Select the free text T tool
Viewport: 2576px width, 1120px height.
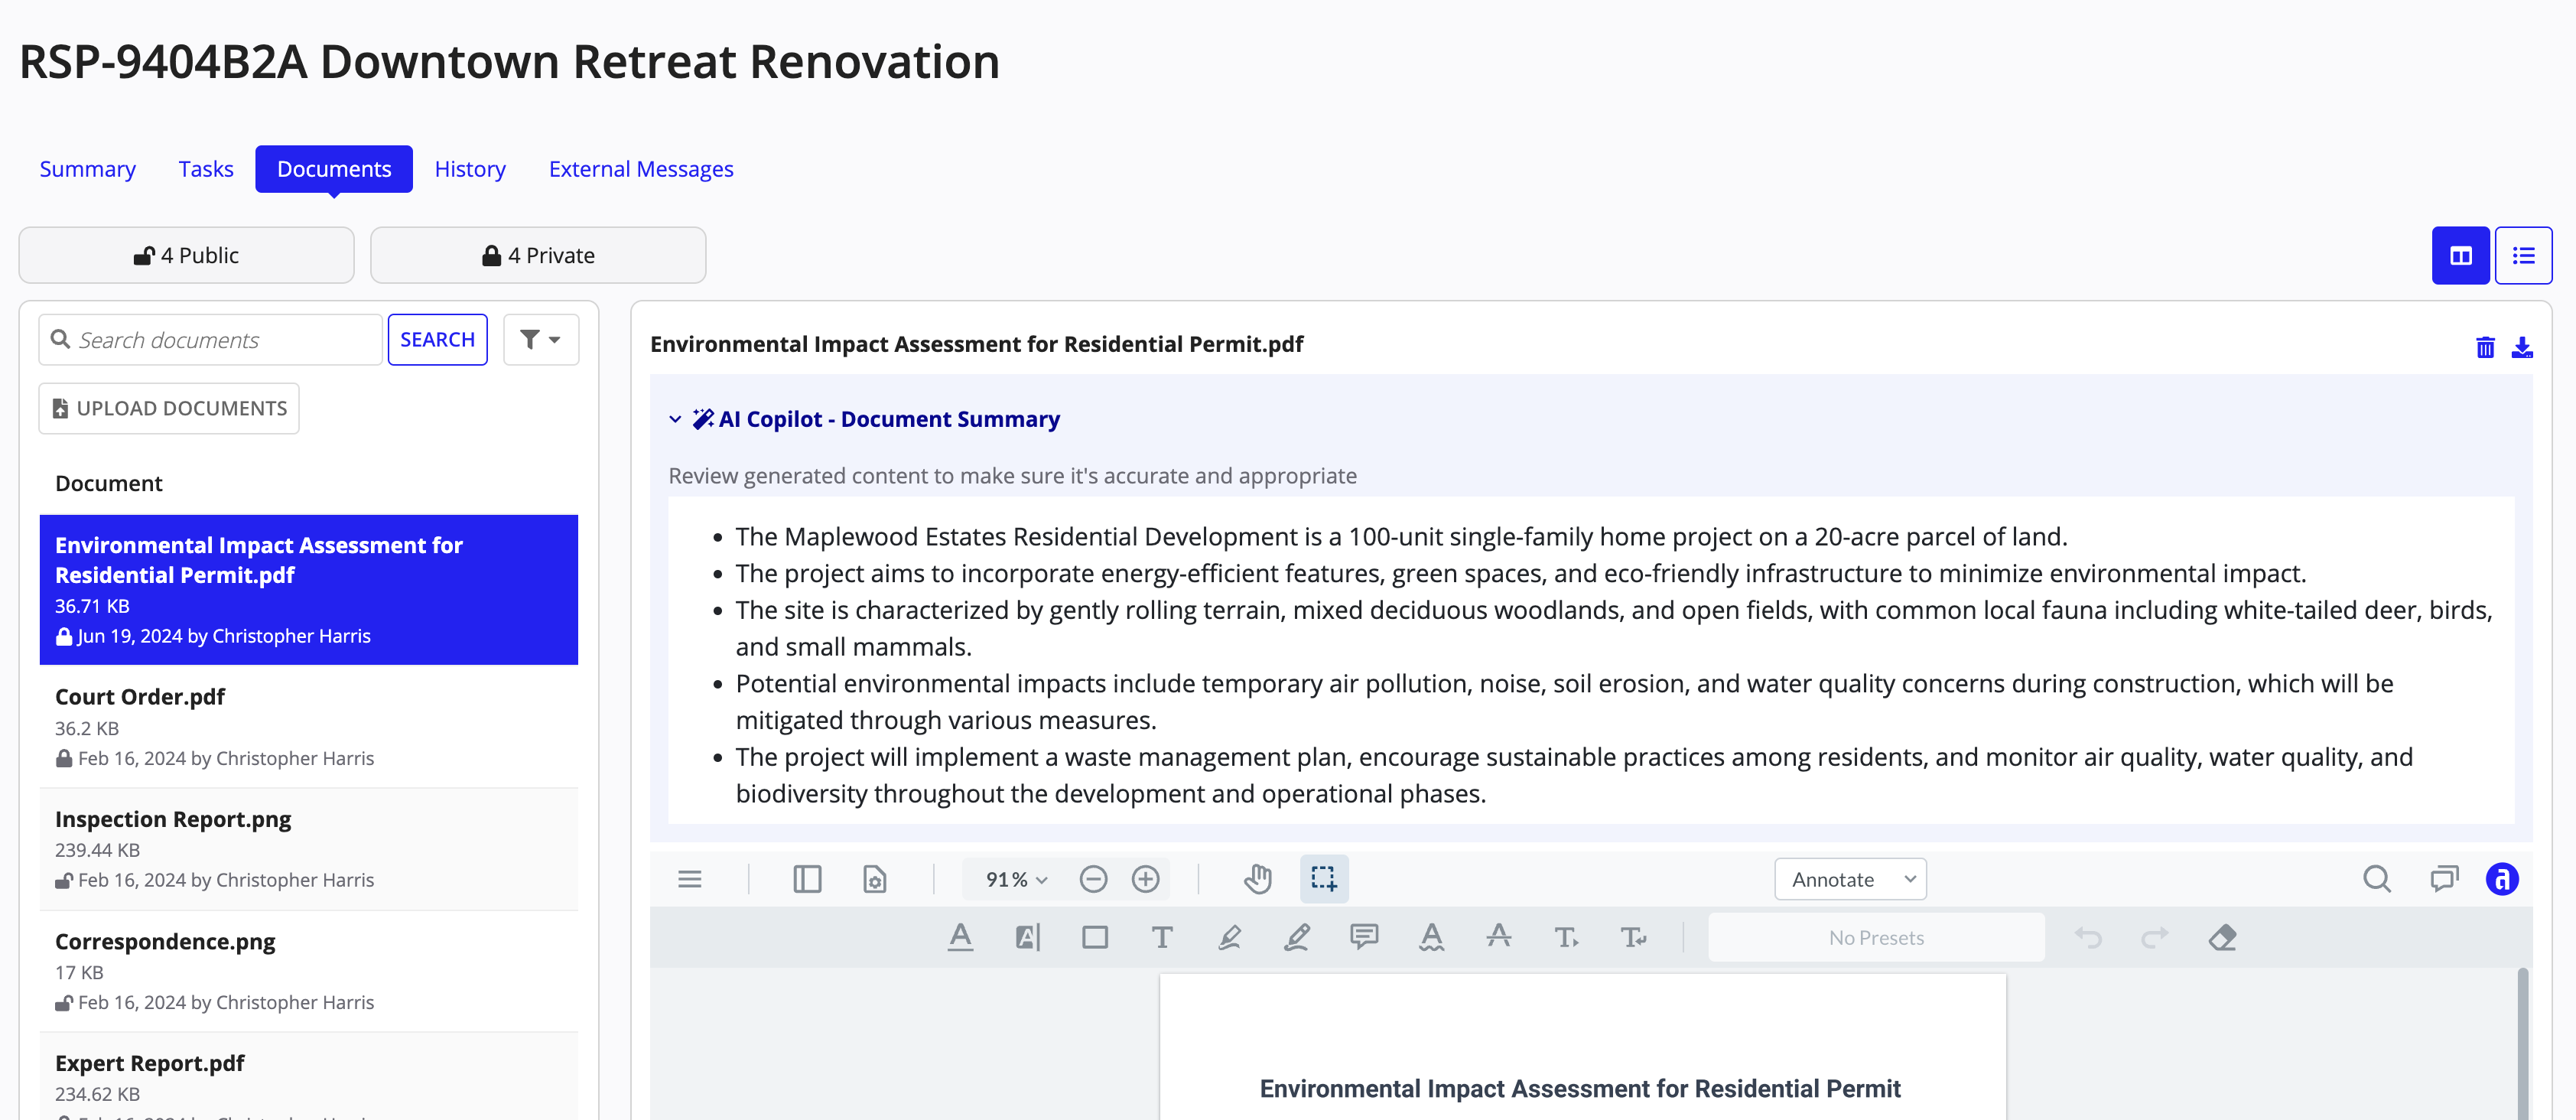pos(1161,937)
